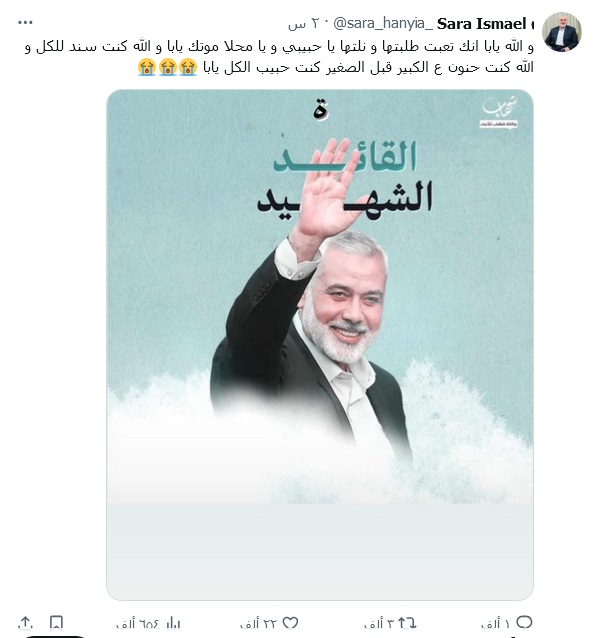Retweet using the repost arrows icon
The height and width of the screenshot is (638, 598).
pyautogui.click(x=407, y=623)
